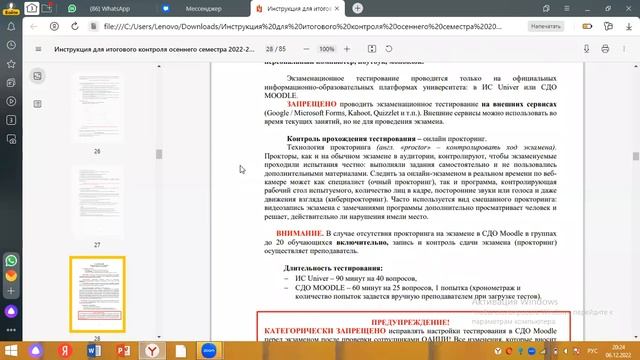
Task: Open history clock icon in sidebar
Action: pyautogui.click(x=11, y=45)
